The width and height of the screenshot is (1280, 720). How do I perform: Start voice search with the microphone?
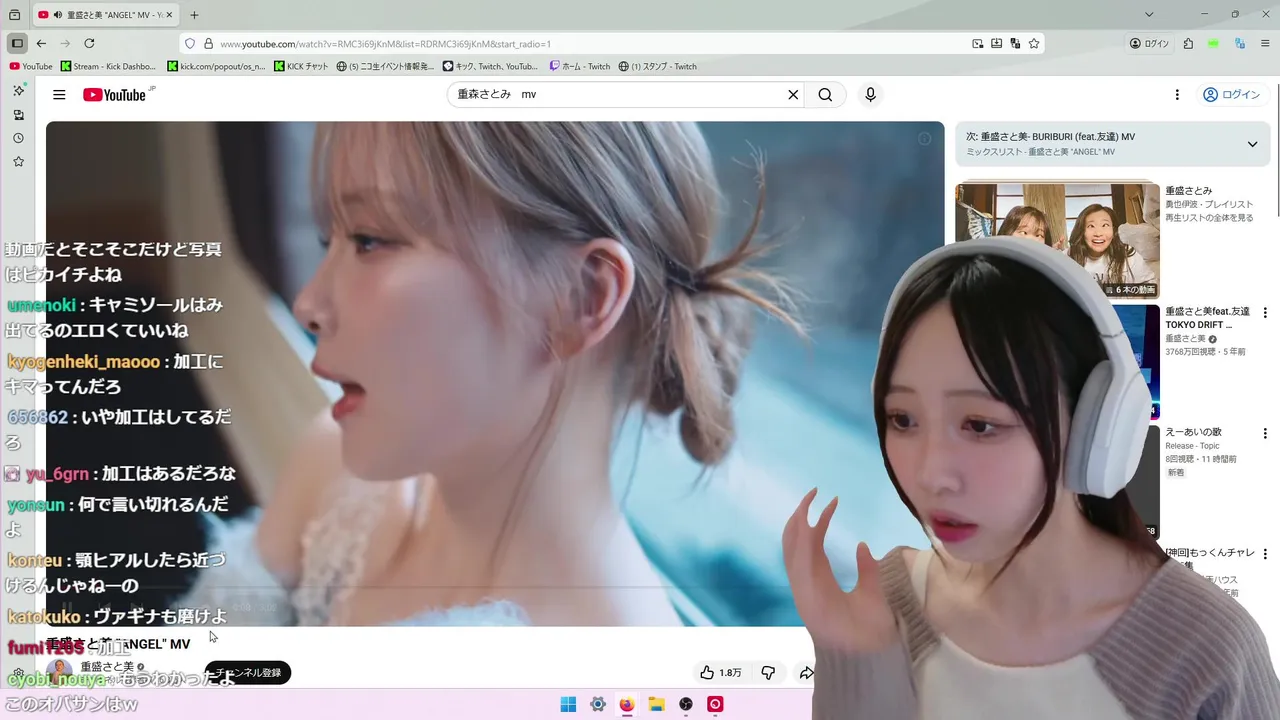pos(870,95)
